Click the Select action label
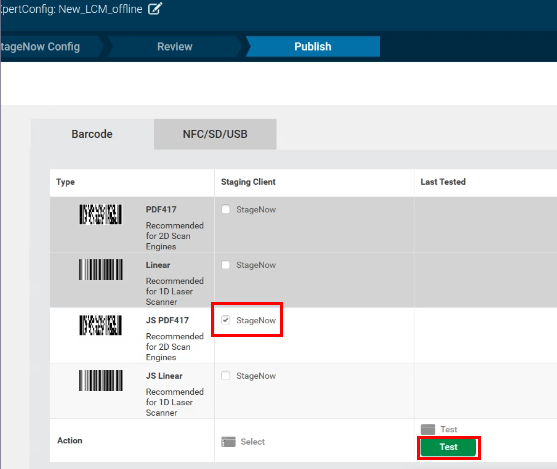This screenshot has height=469, width=557. click(253, 442)
